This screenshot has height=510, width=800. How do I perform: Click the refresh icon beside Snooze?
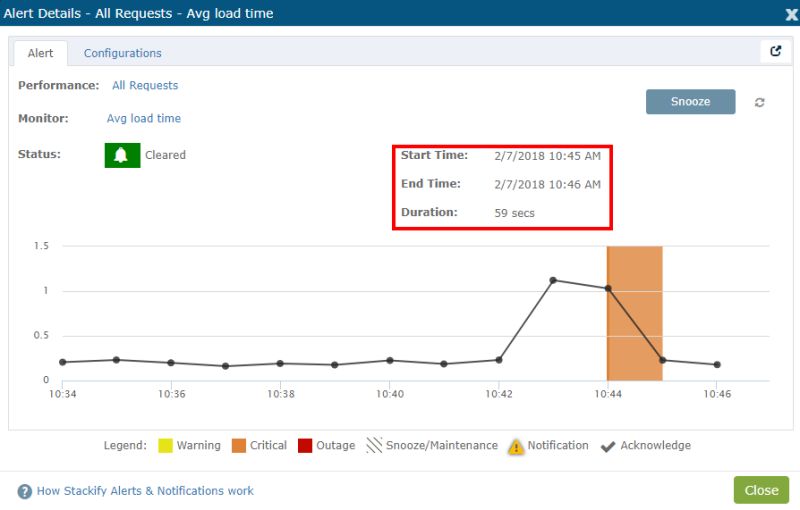tap(759, 103)
